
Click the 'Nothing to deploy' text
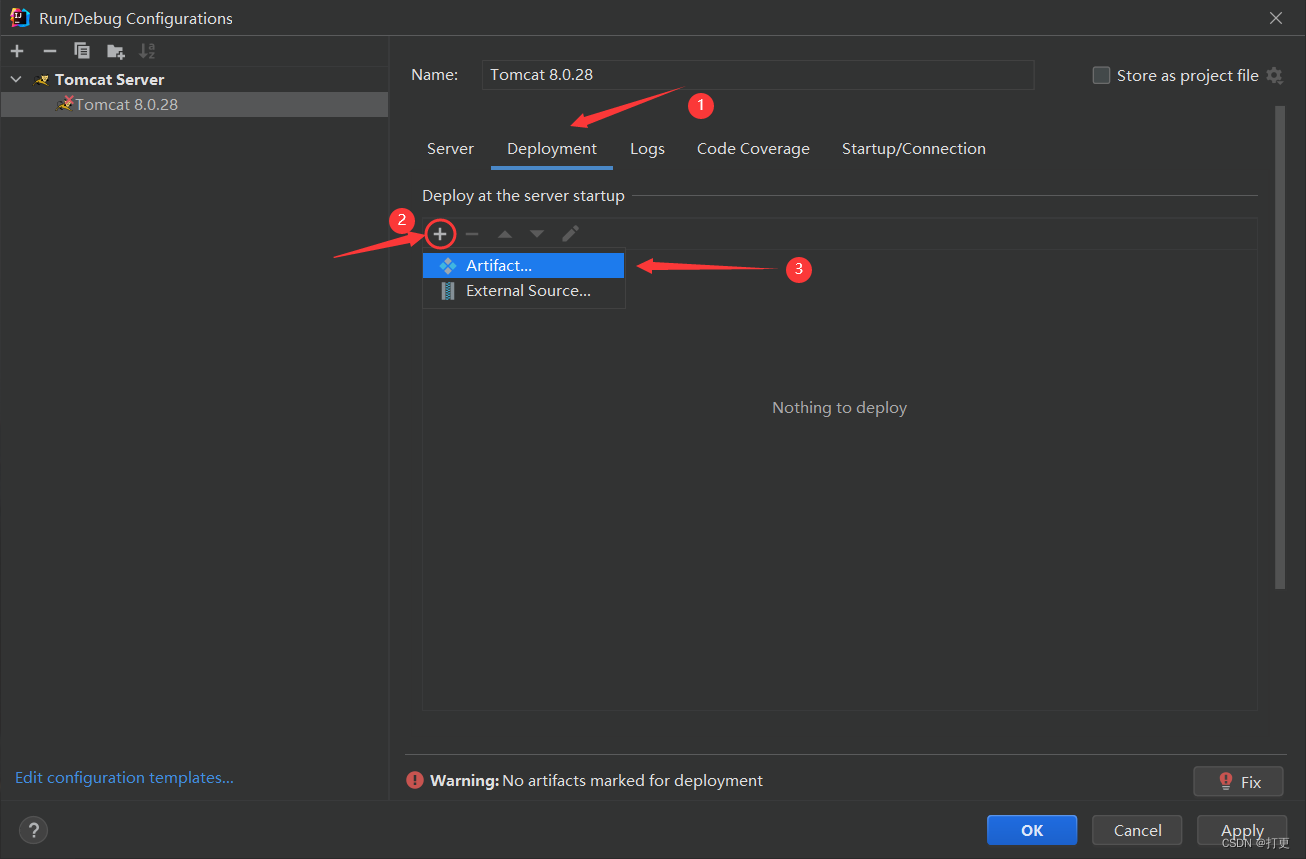coord(840,408)
